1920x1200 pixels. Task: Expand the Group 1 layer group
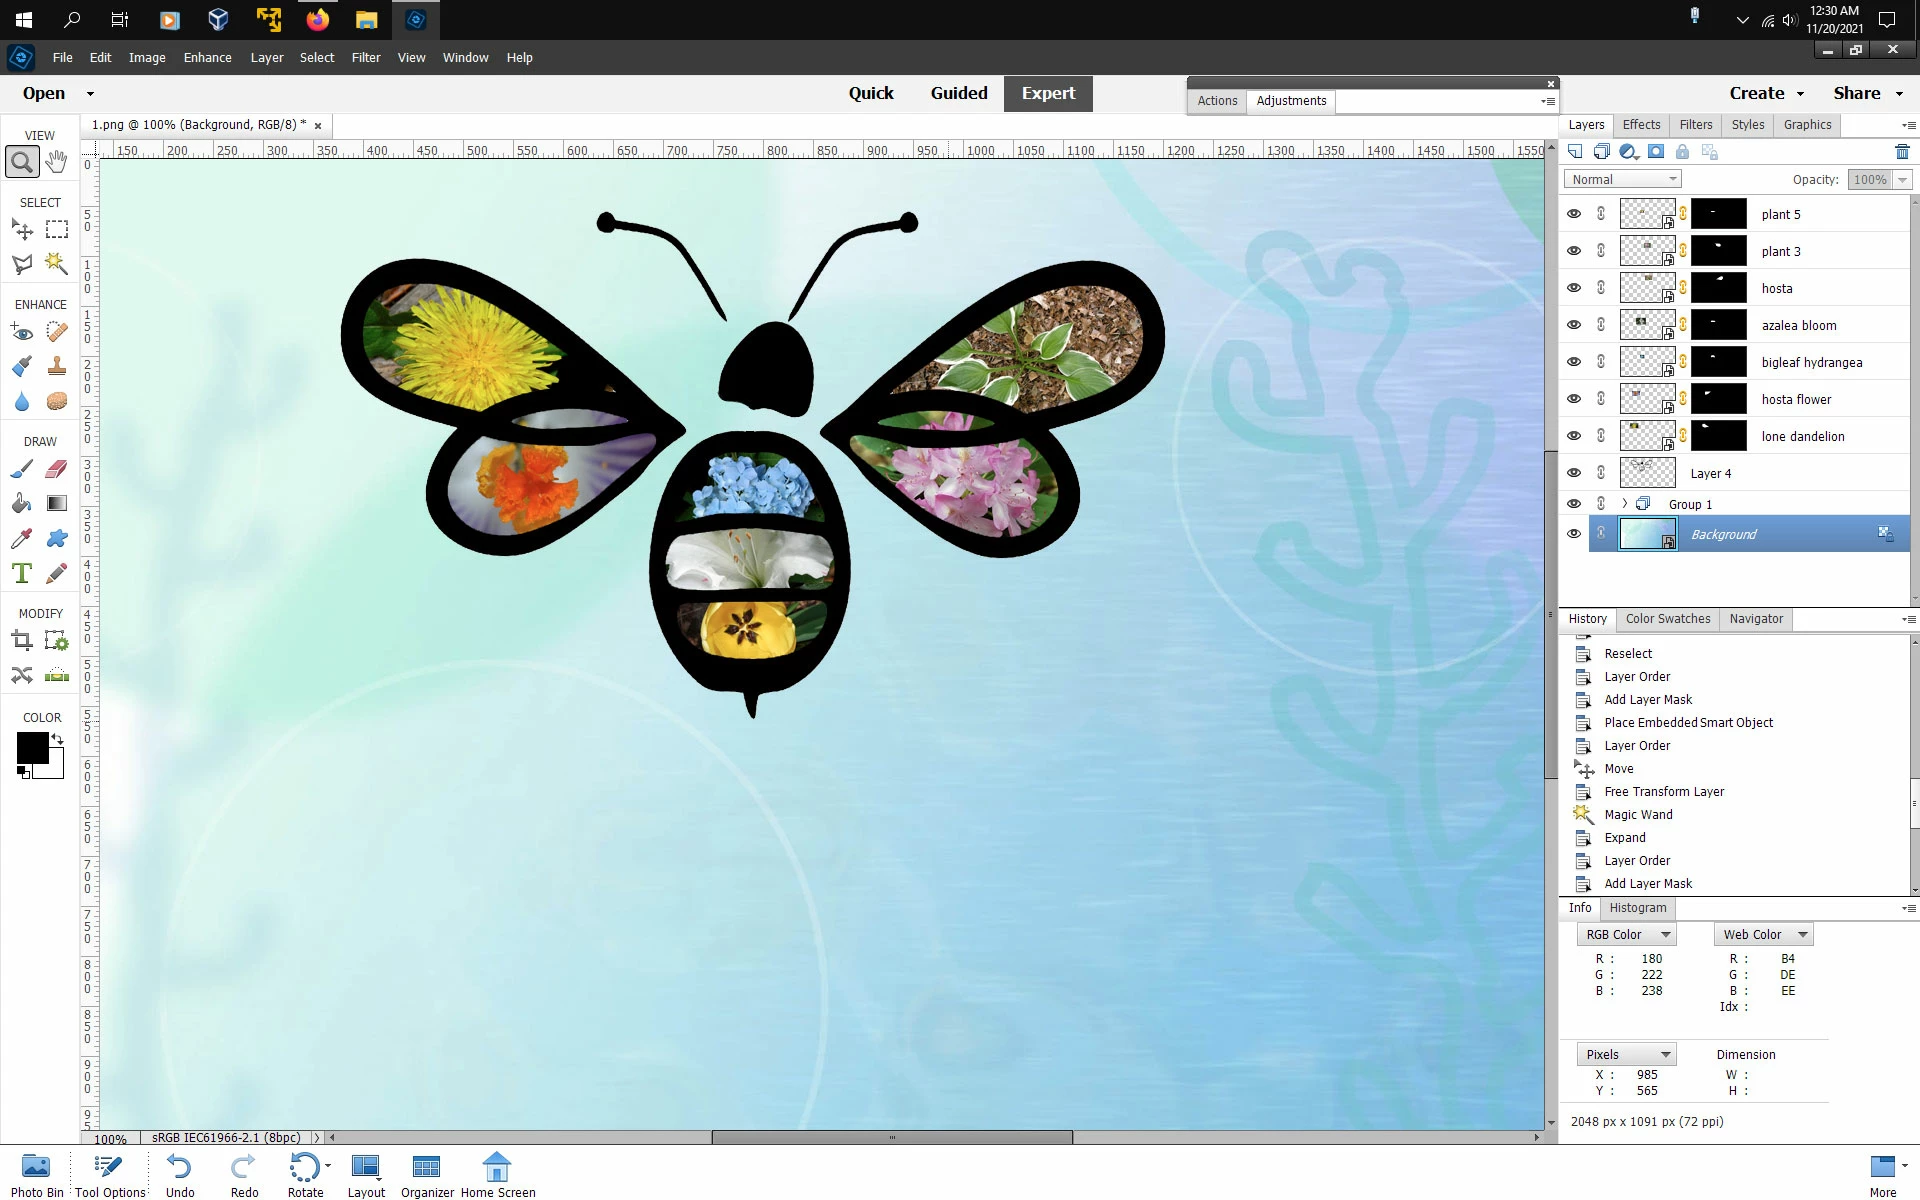click(x=1624, y=504)
